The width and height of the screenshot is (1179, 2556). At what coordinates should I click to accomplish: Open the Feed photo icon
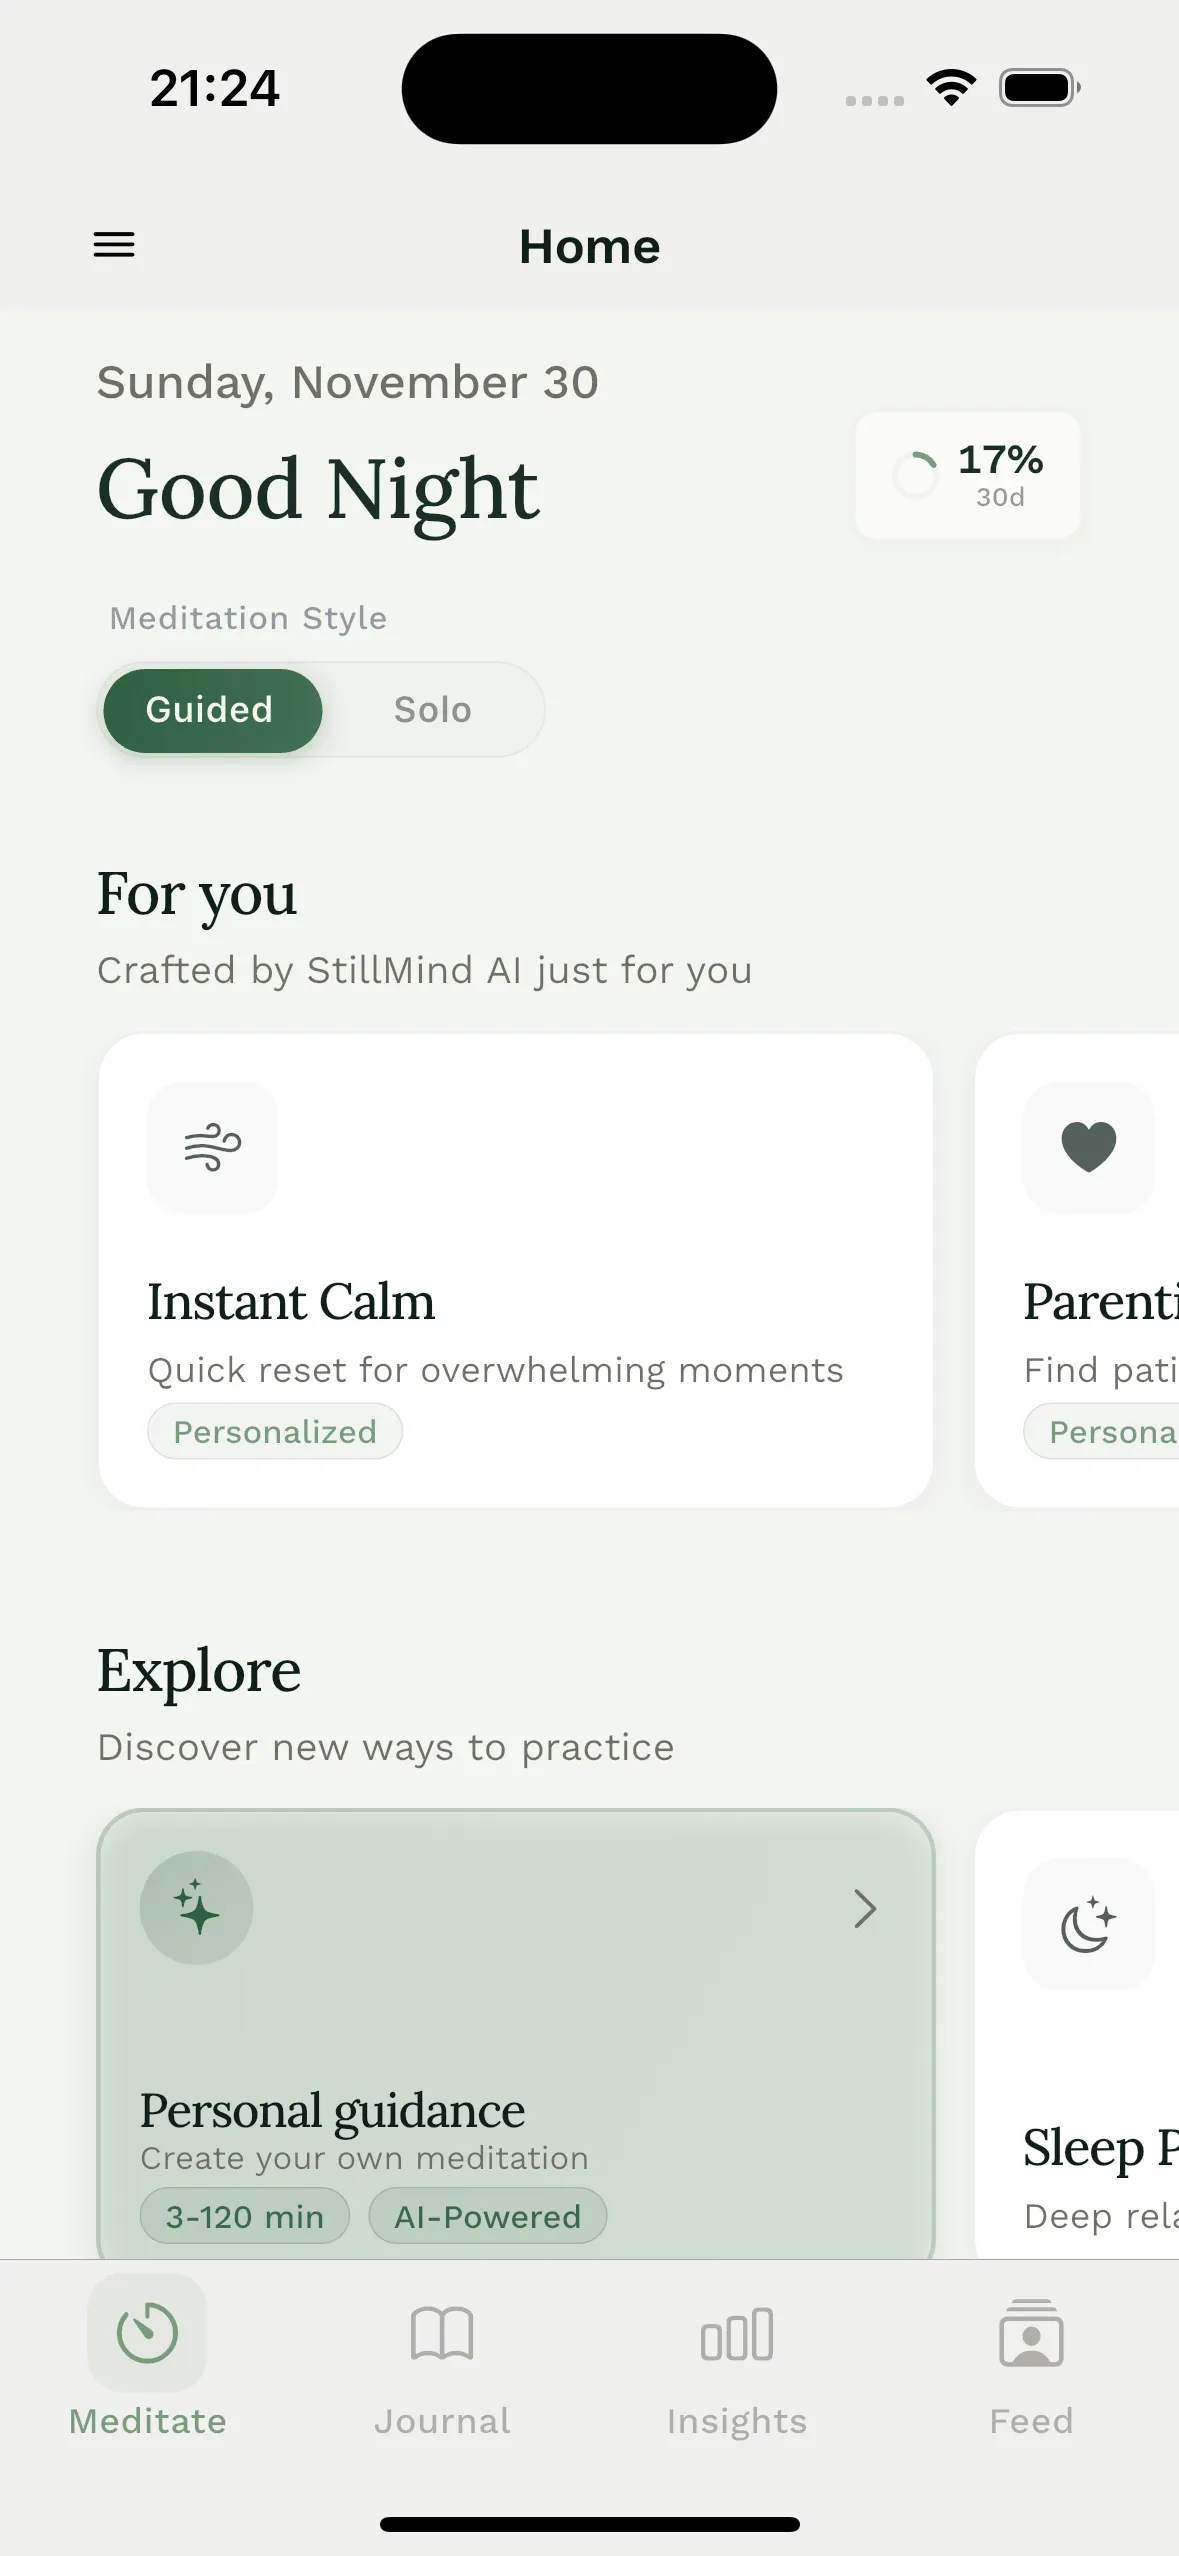click(1031, 2333)
